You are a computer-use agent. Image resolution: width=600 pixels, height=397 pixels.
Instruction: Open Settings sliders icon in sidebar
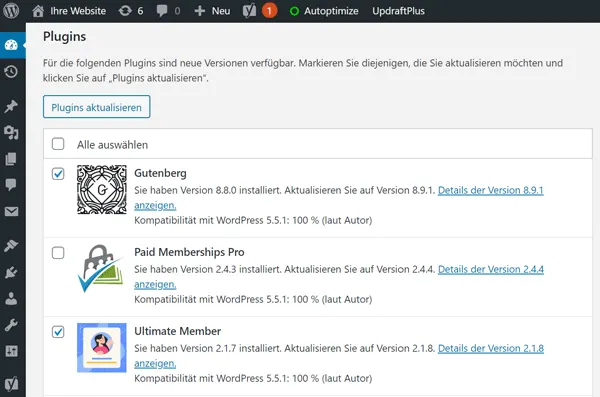pos(11,351)
